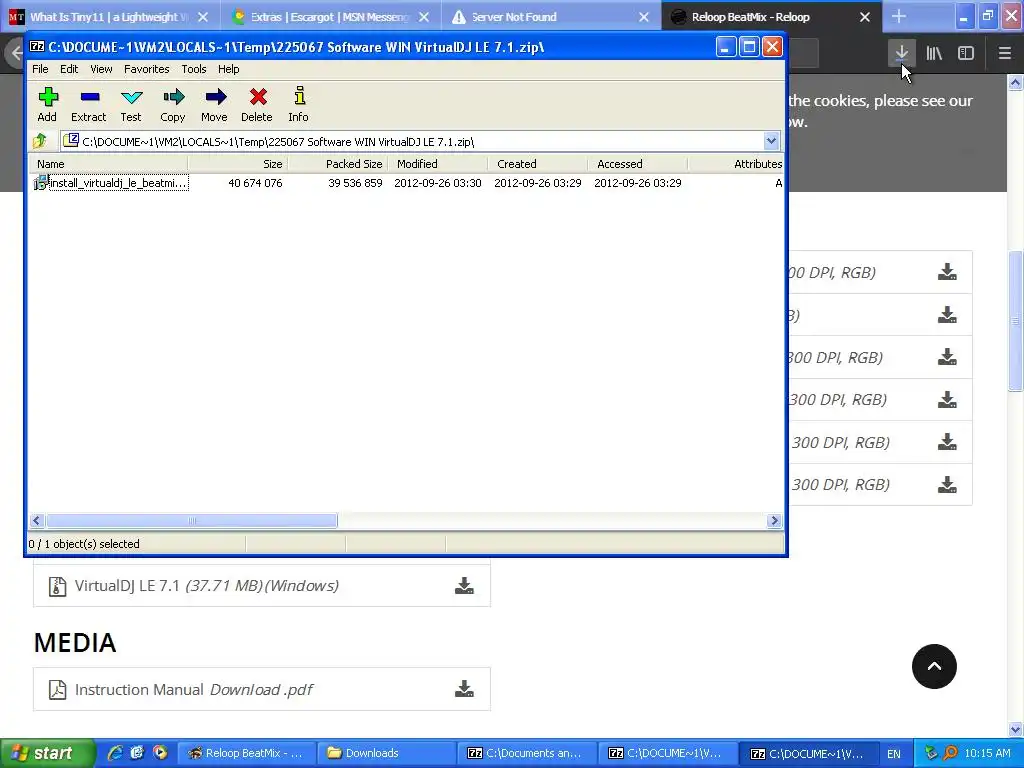The image size is (1024, 768).
Task: Click the Instruction Manual download link text
Action: (x=193, y=690)
